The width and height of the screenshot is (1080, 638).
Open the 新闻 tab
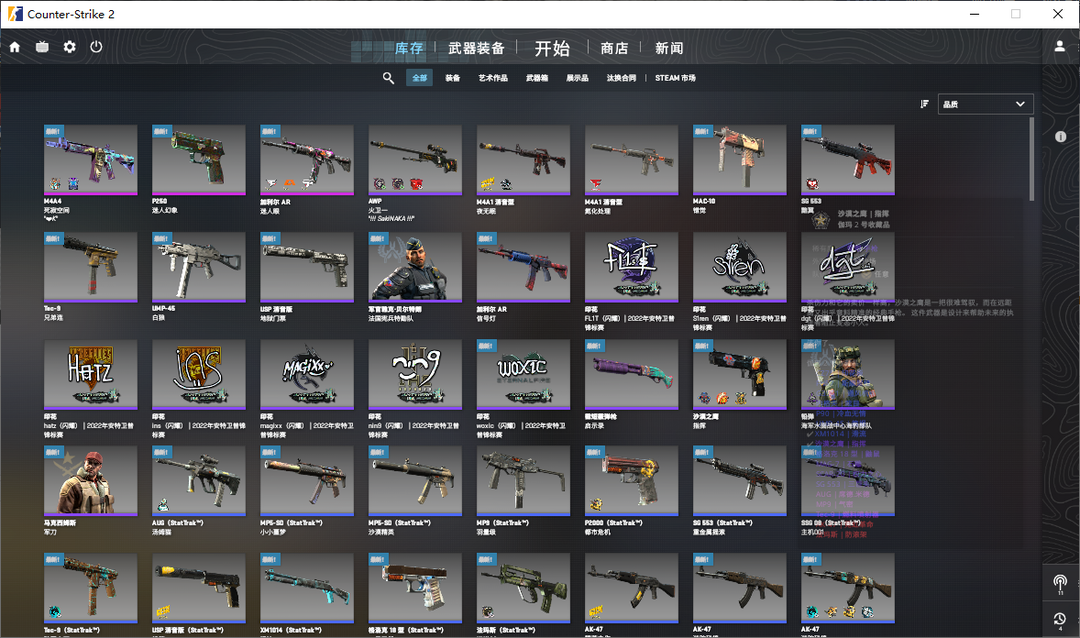(669, 48)
